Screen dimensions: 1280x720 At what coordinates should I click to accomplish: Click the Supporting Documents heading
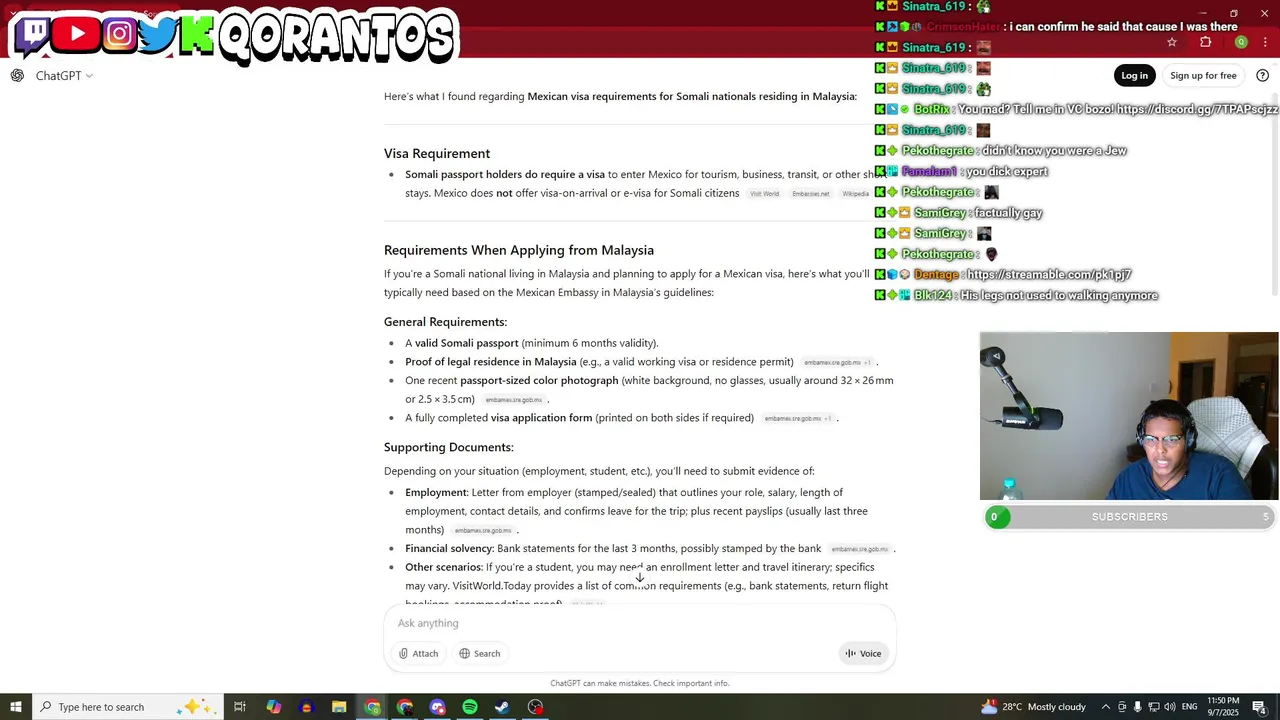pos(449,447)
